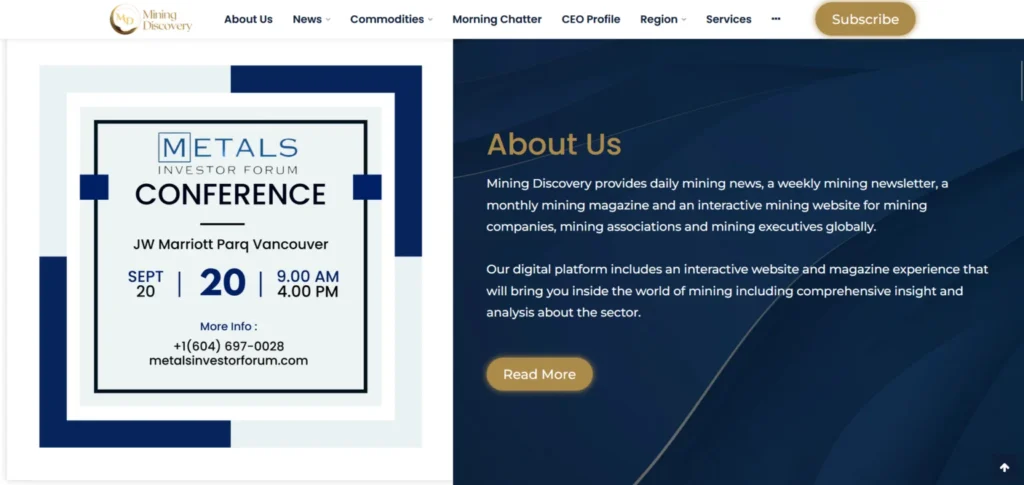Open the Region menu
This screenshot has width=1024, height=485.
pos(658,20)
